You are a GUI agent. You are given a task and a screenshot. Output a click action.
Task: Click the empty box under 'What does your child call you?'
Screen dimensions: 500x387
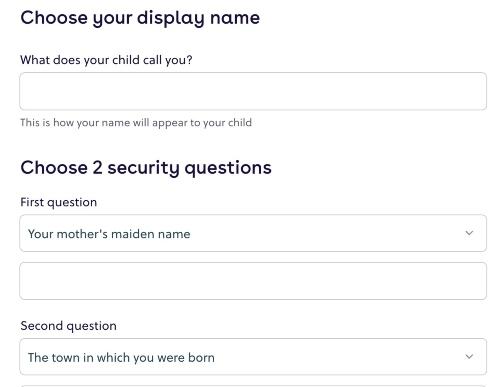pyautogui.click(x=253, y=91)
